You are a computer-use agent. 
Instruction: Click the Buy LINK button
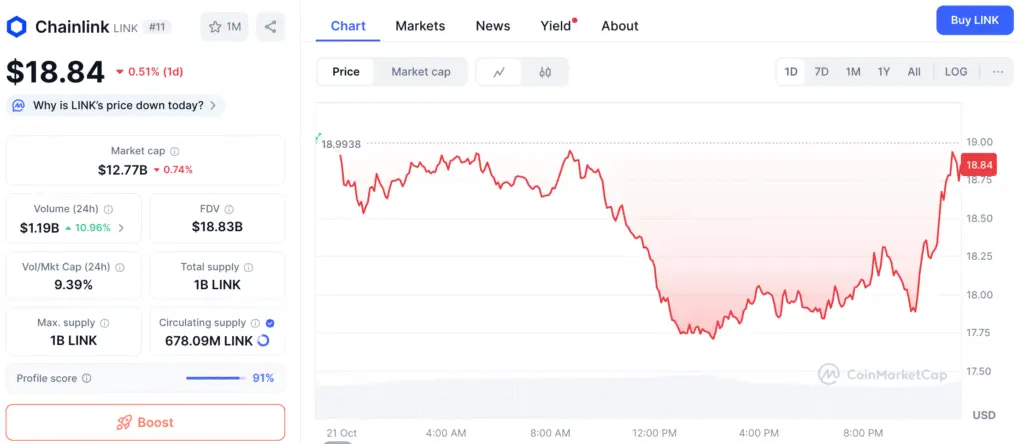(x=973, y=21)
